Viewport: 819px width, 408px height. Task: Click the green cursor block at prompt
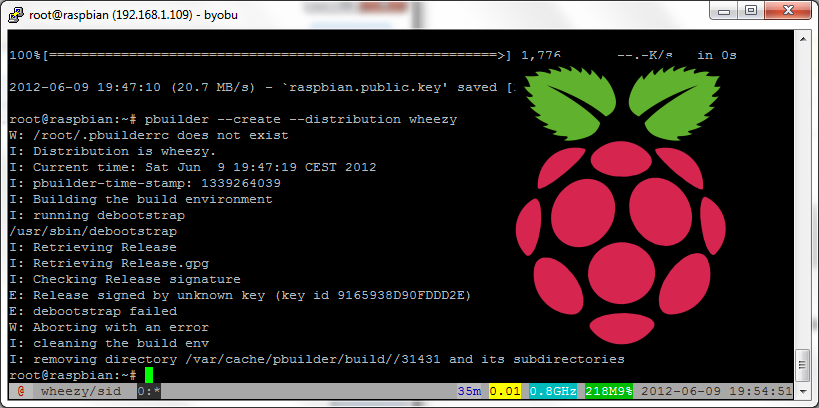tap(149, 375)
